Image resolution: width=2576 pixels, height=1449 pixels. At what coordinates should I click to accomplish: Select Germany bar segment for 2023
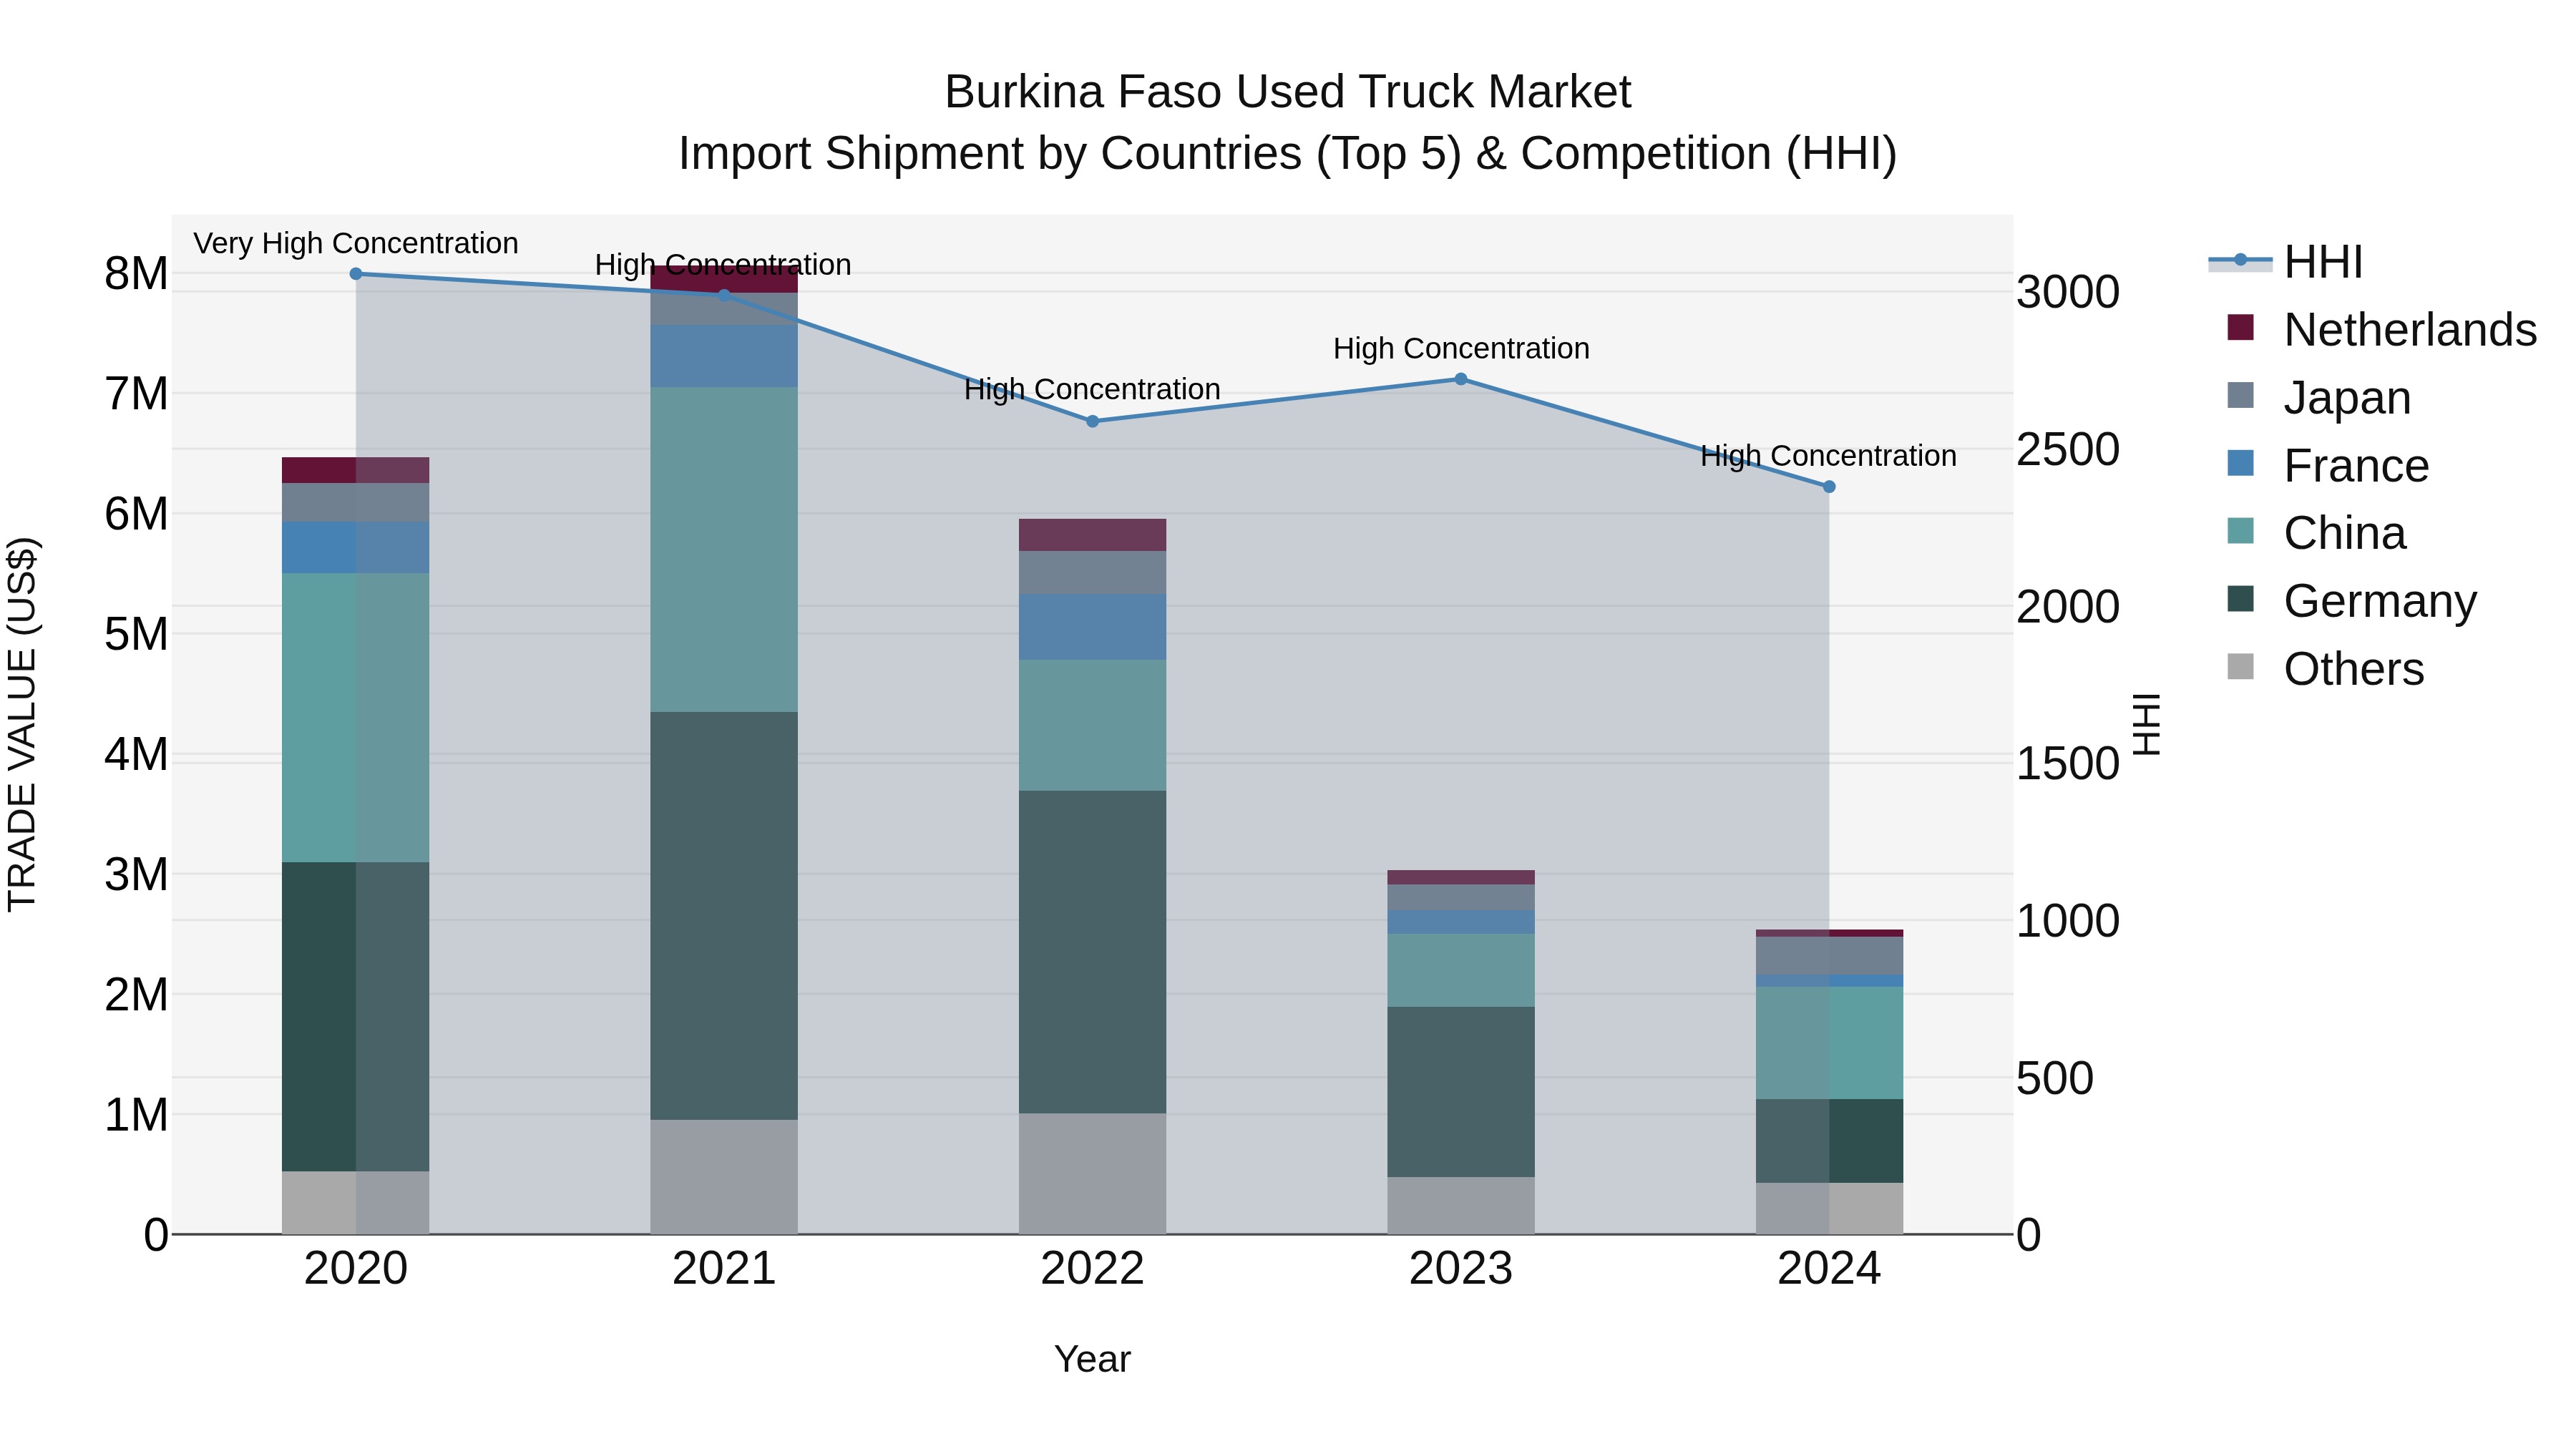1461,1092
